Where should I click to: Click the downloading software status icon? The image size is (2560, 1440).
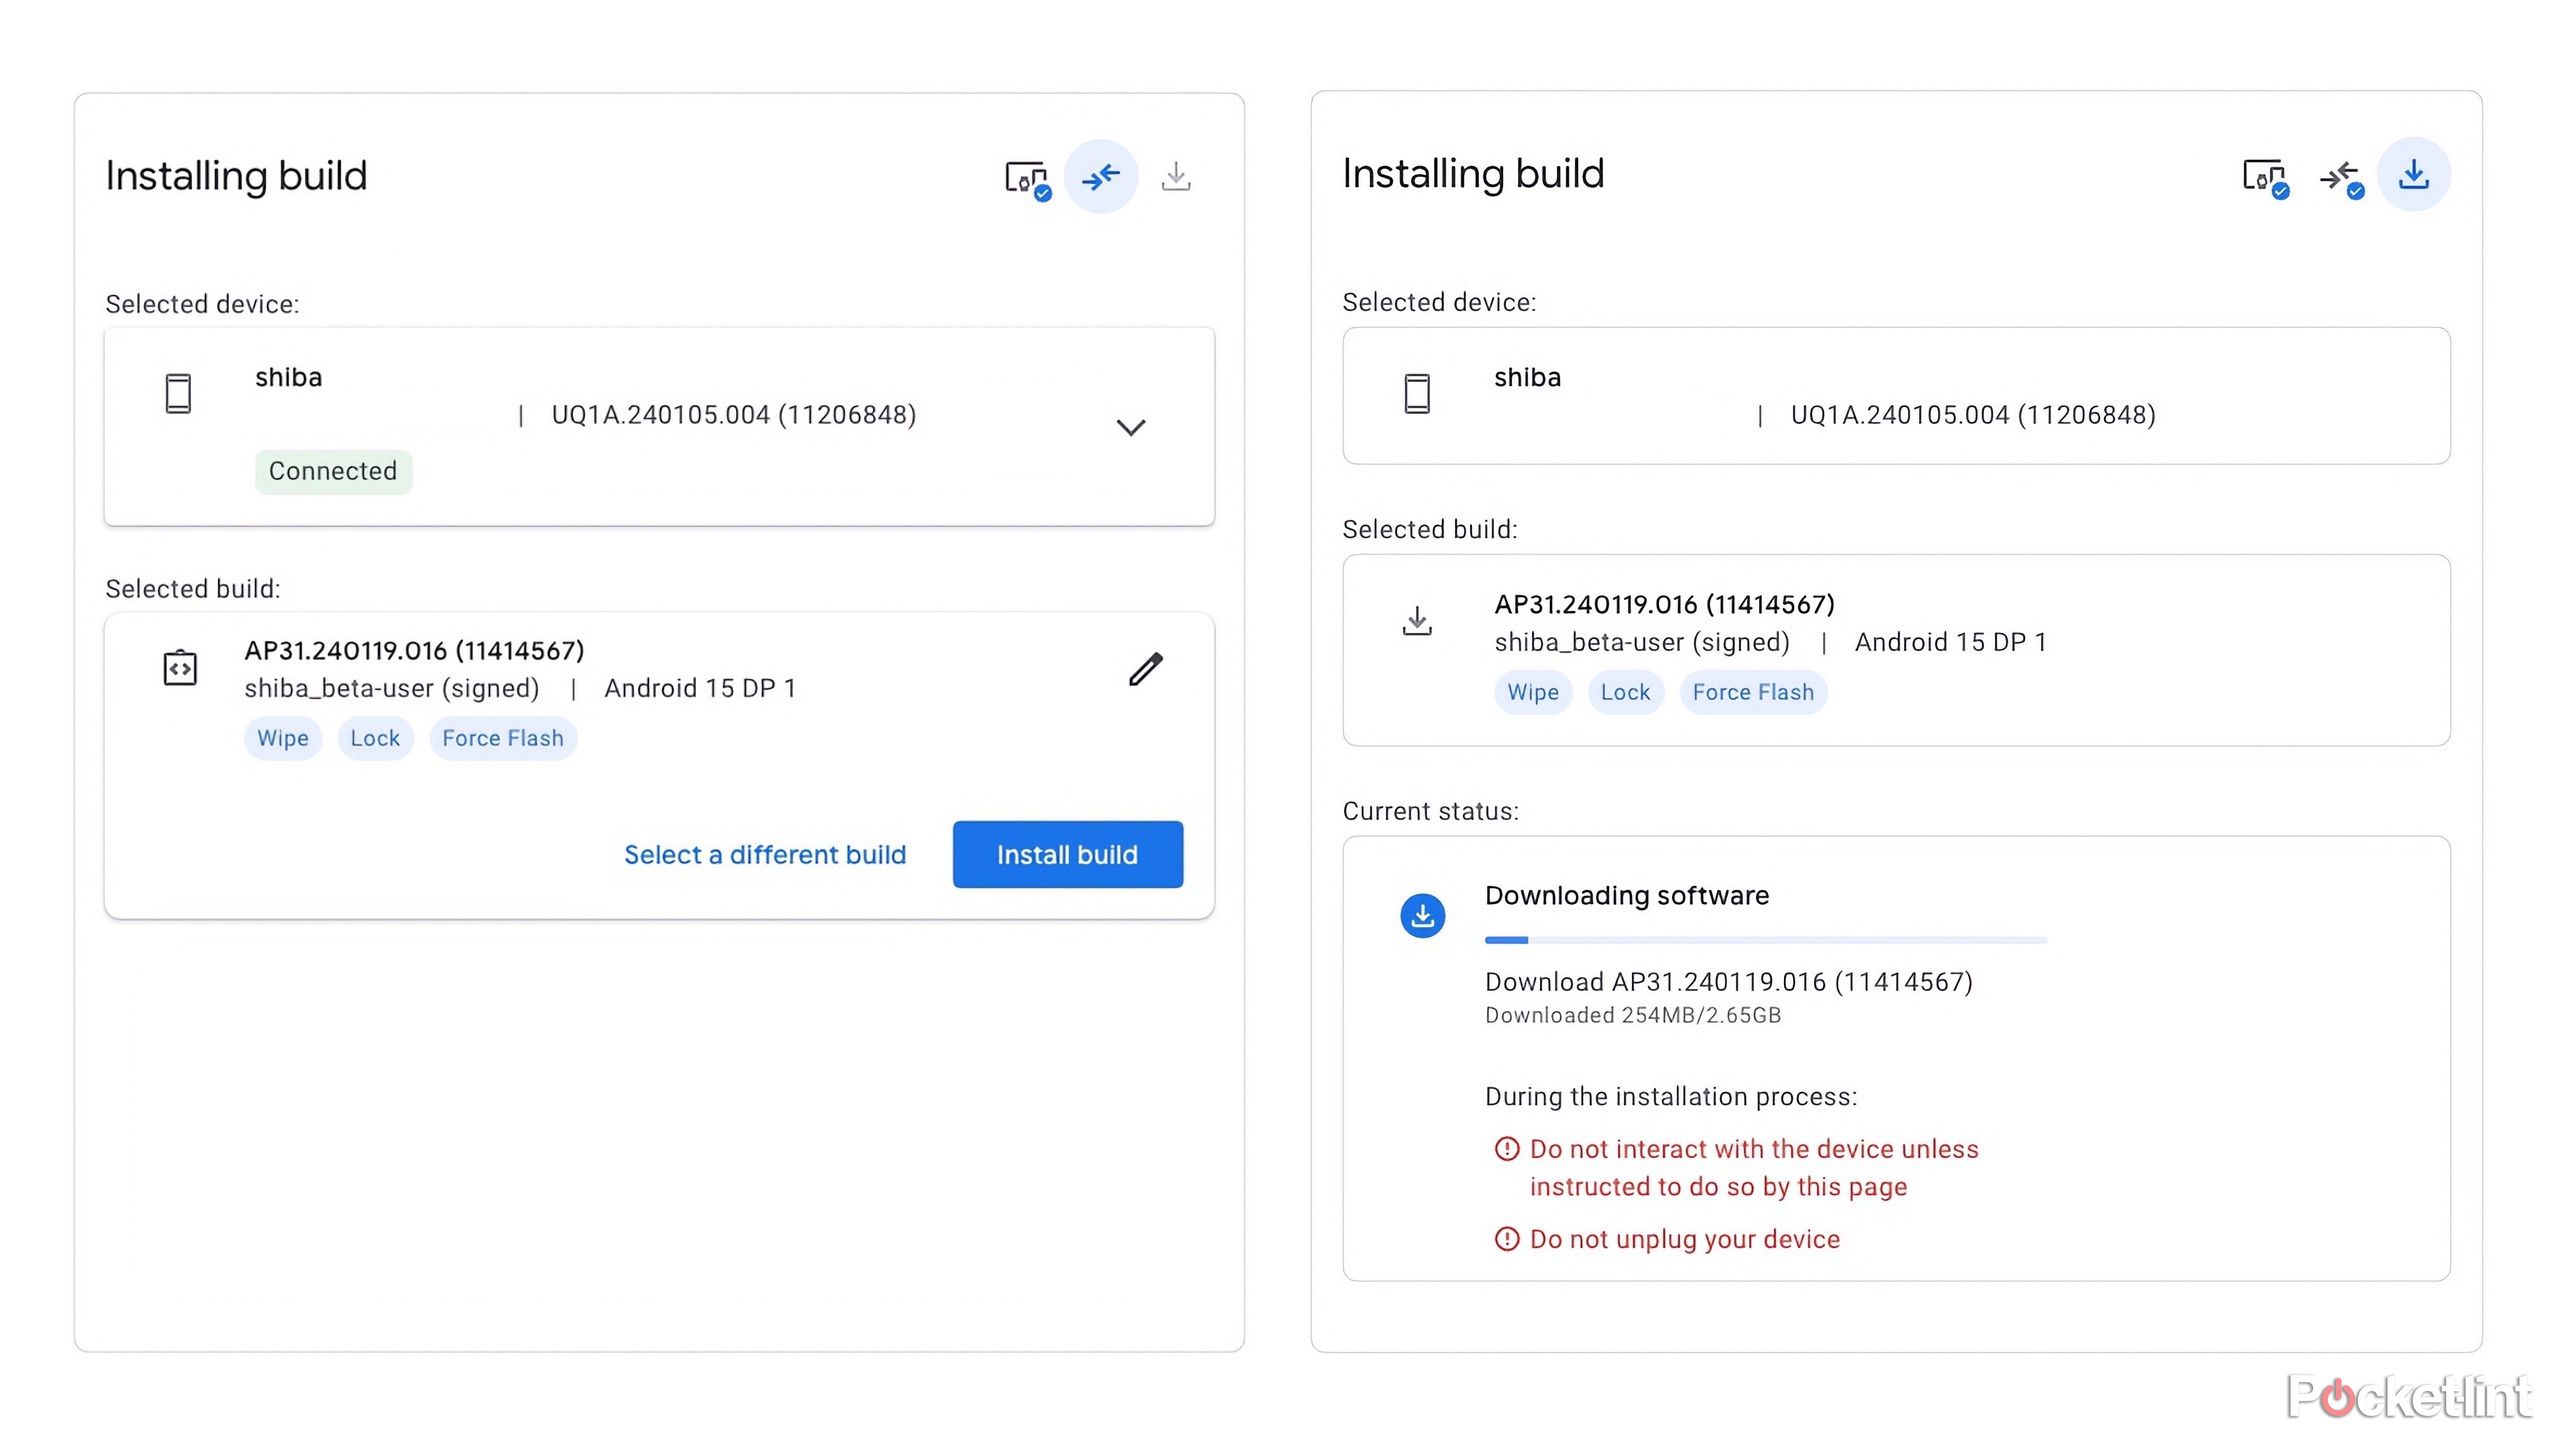click(1421, 914)
